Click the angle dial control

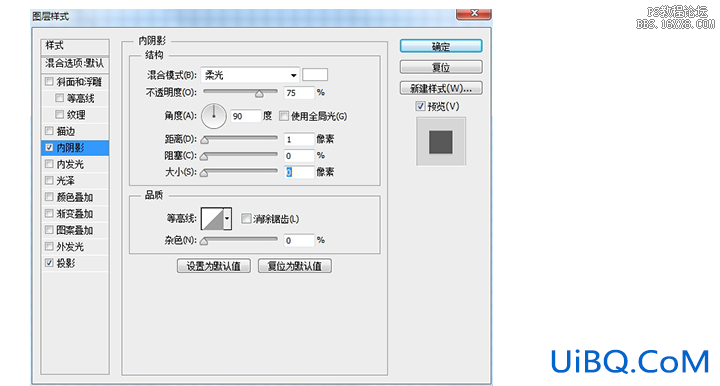(x=214, y=116)
